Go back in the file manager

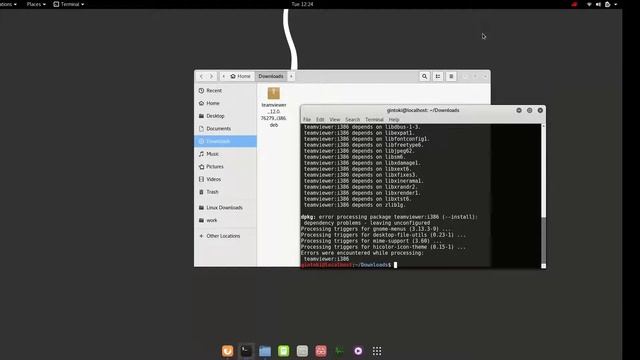201,76
